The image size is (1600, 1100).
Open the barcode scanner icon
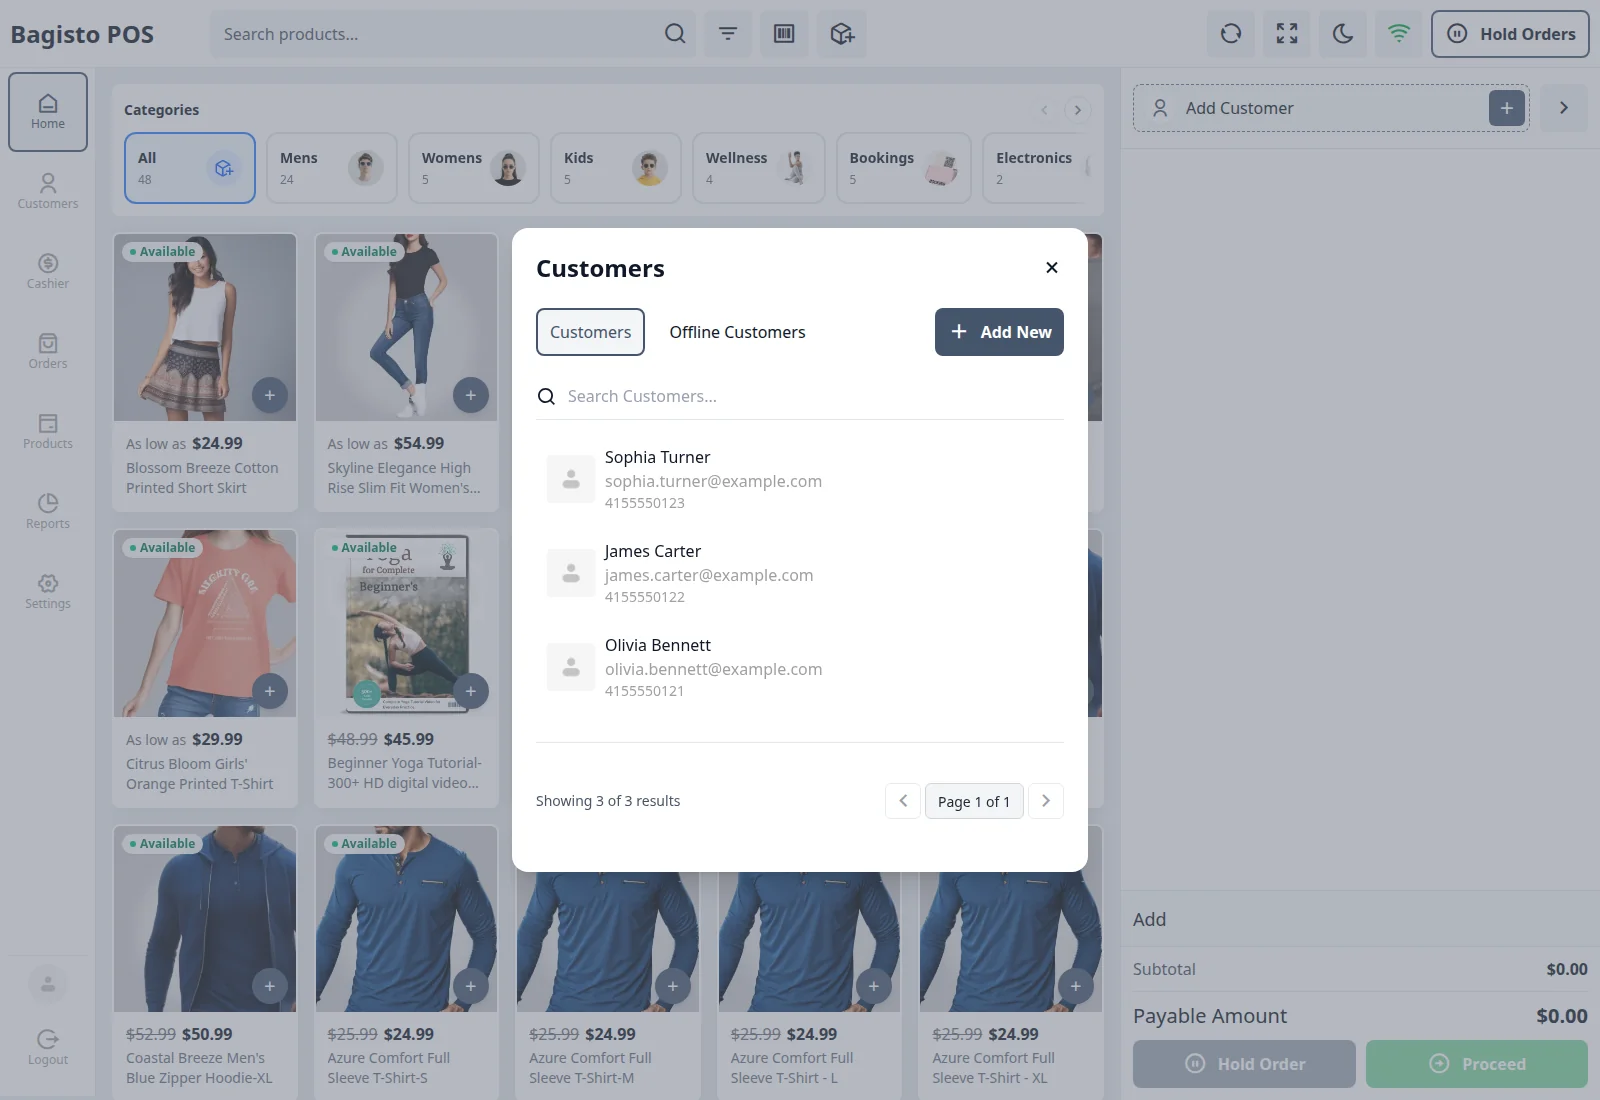pos(784,34)
